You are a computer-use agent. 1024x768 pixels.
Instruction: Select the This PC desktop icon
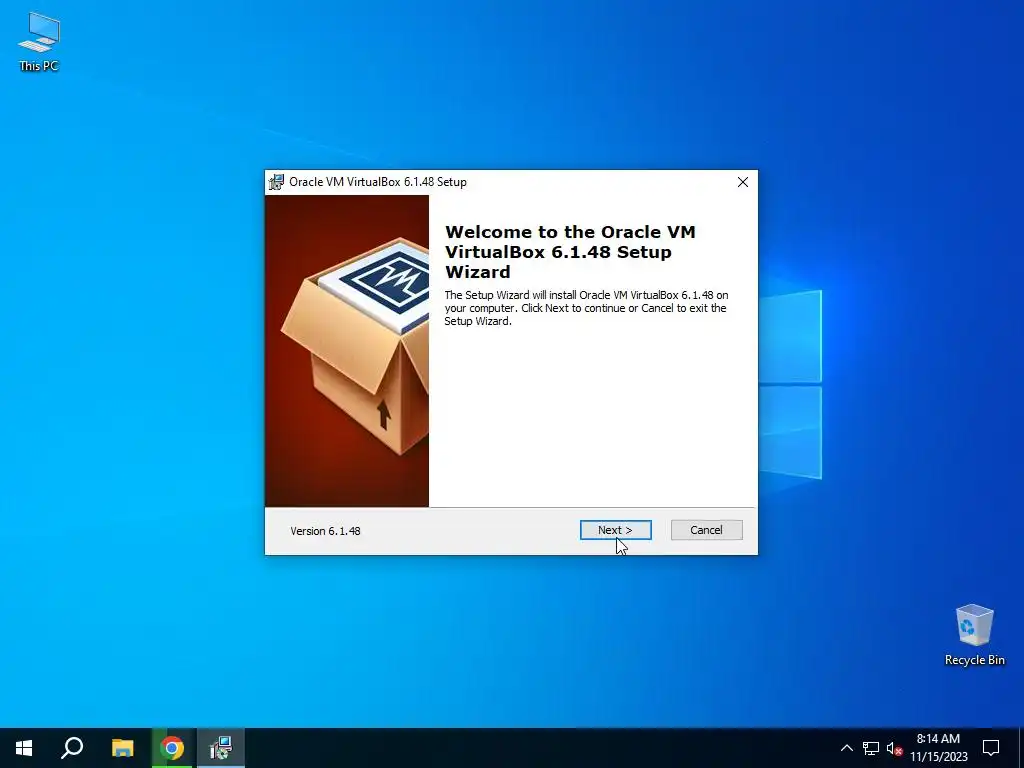point(39,41)
